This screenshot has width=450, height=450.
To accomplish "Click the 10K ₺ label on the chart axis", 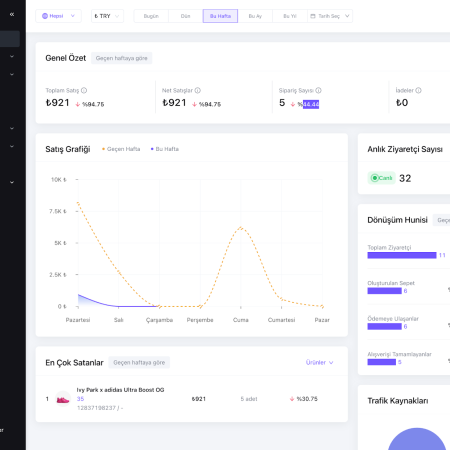I will pyautogui.click(x=59, y=180).
